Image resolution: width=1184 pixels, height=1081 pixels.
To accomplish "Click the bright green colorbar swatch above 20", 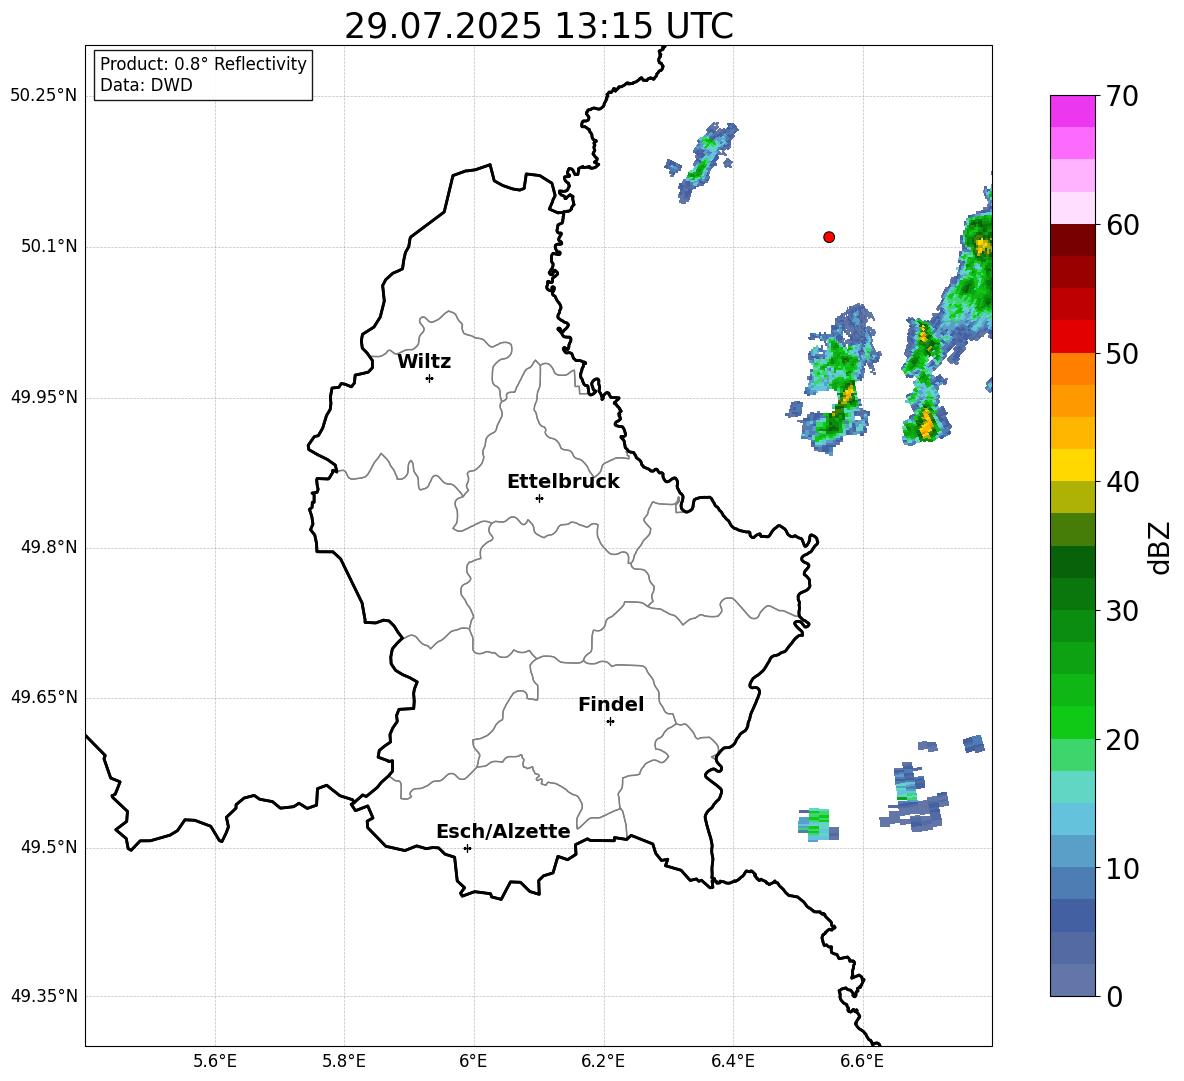I will coord(1072,722).
